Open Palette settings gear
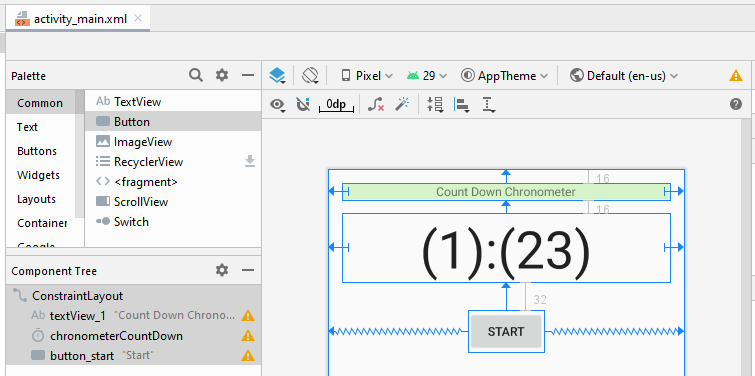Viewport: 755px width, 376px height. [x=221, y=75]
